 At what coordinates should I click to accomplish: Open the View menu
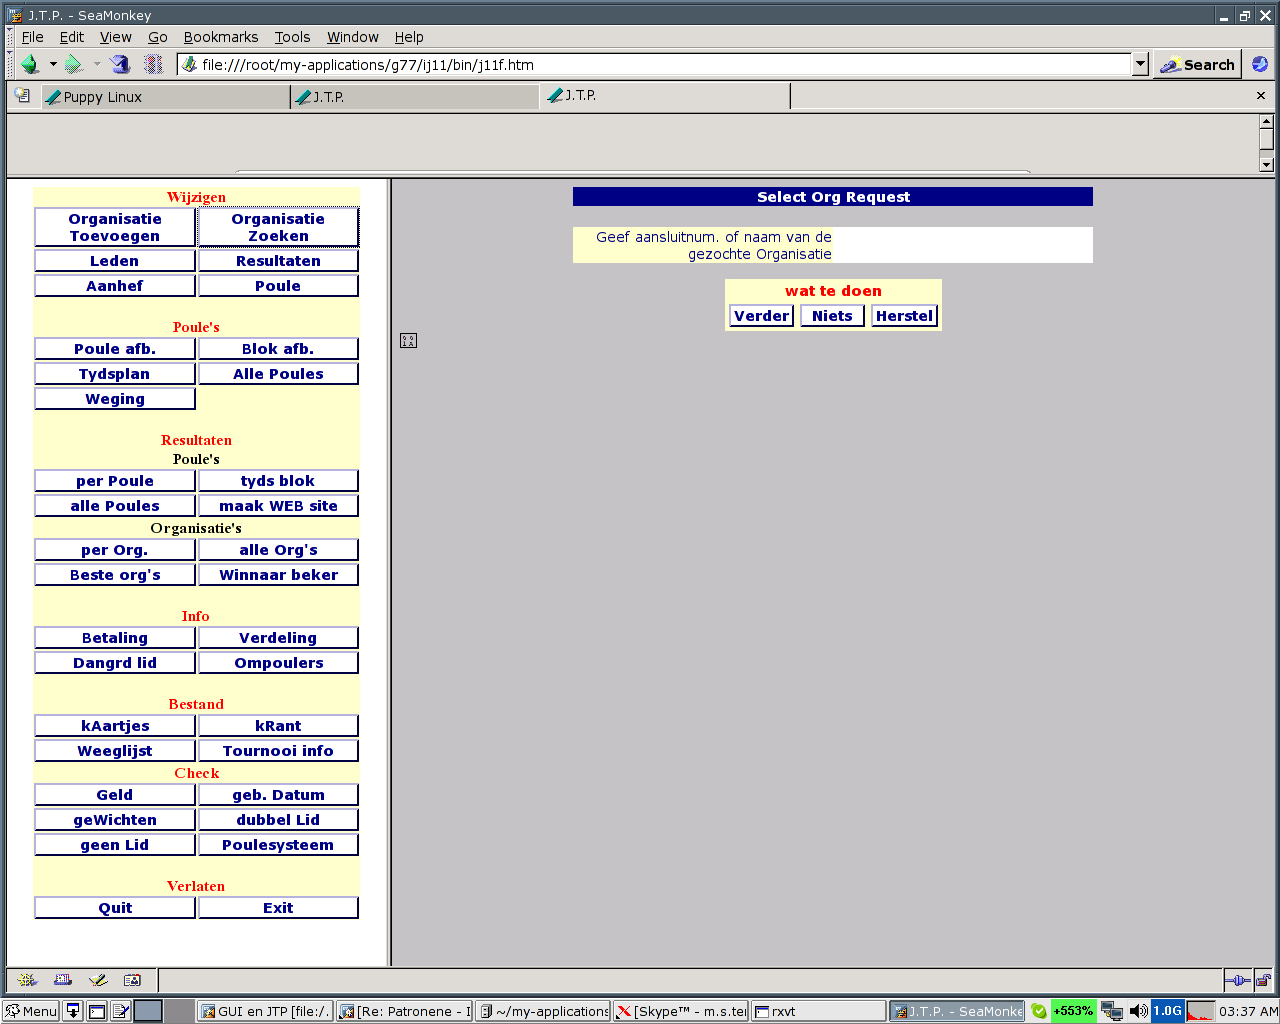tap(116, 37)
